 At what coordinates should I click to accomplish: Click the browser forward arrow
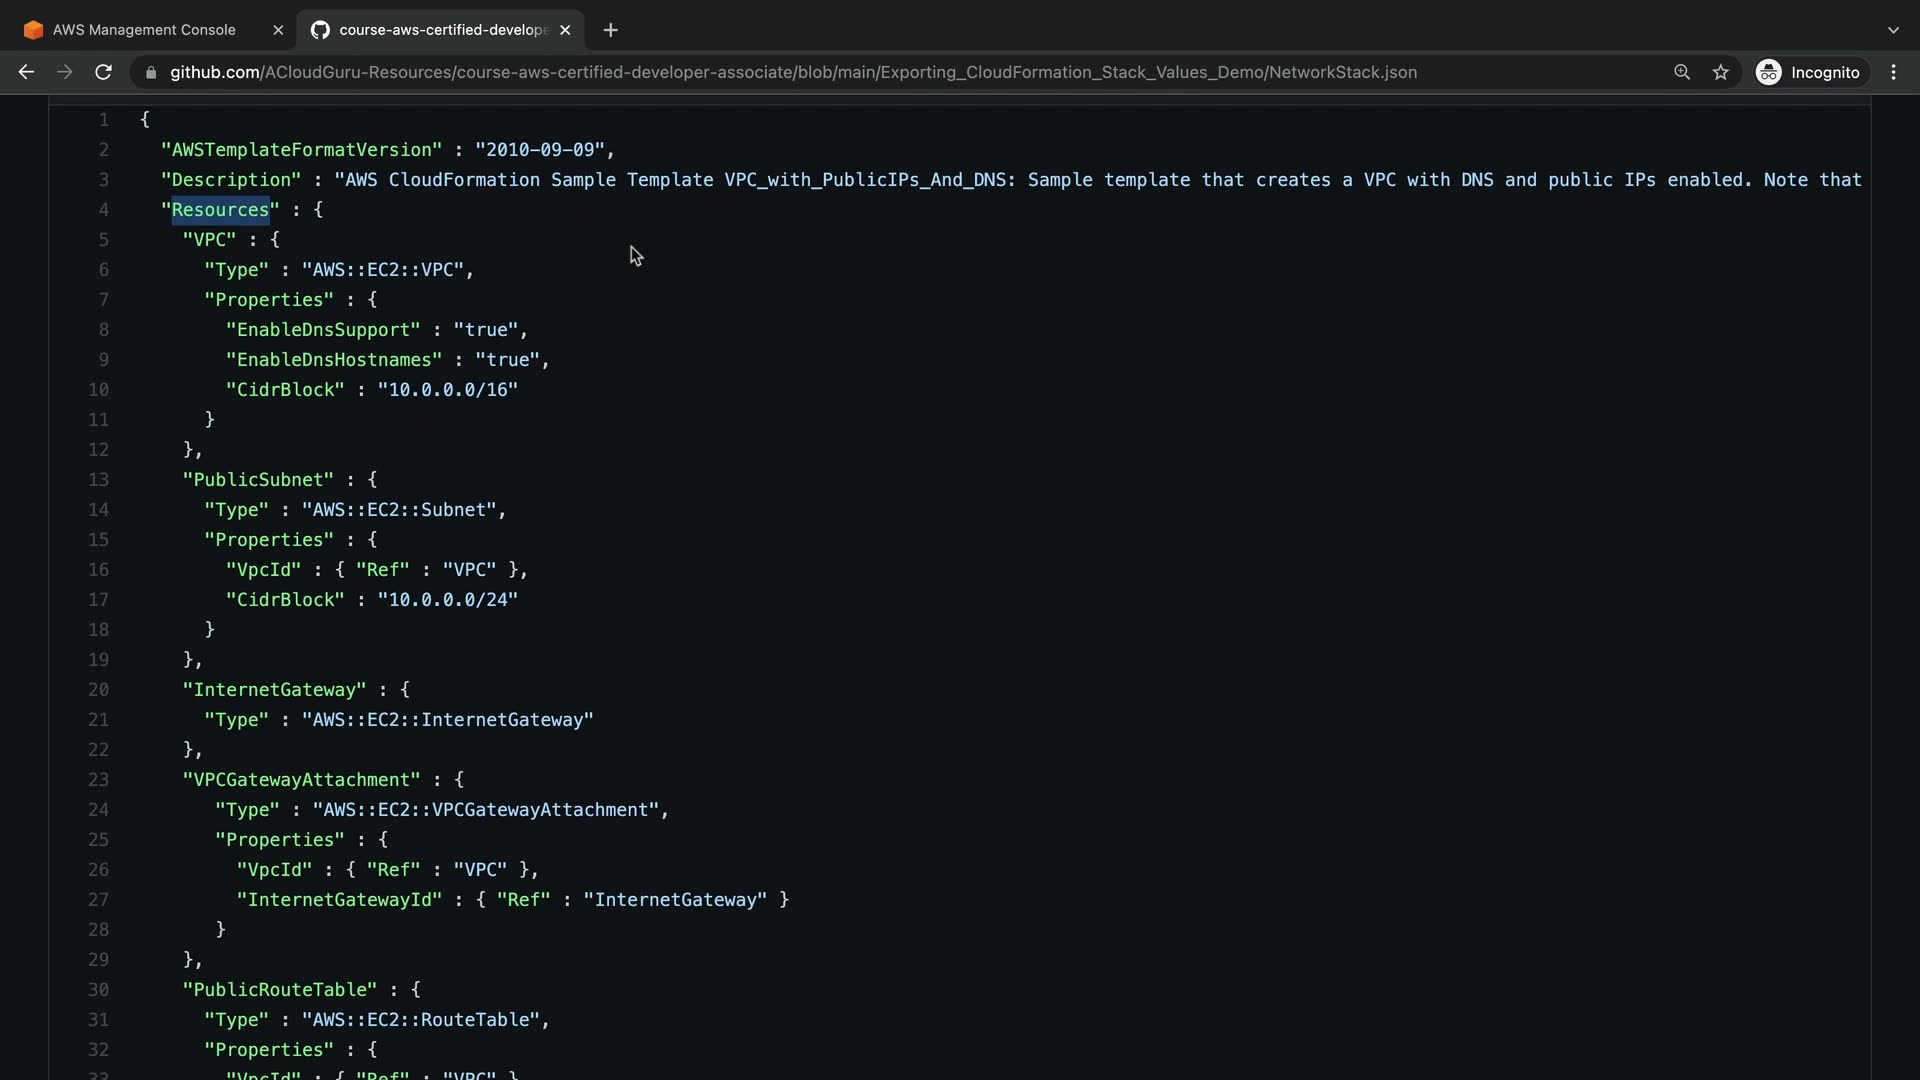64,72
